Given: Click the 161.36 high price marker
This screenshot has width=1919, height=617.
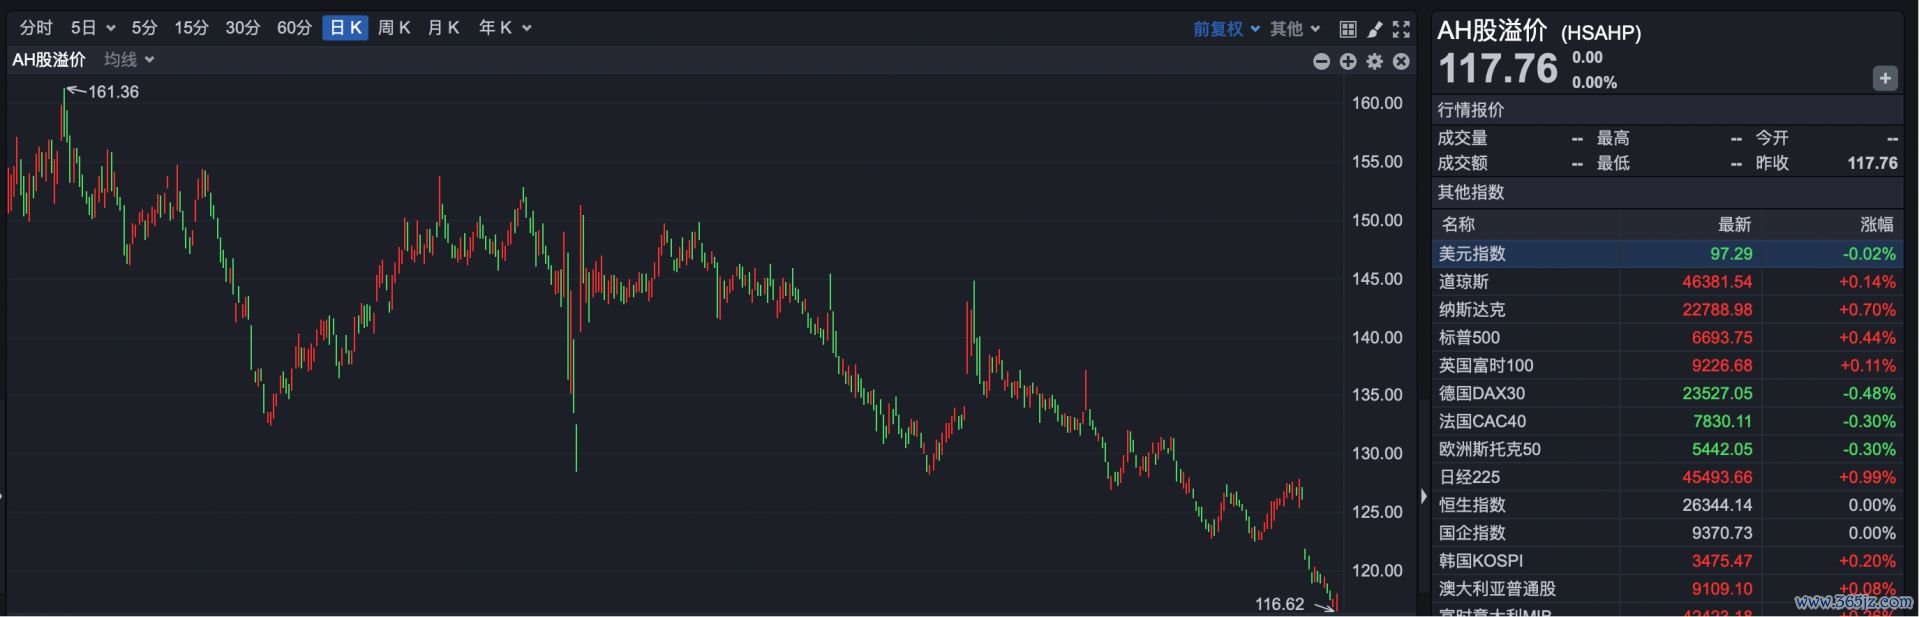Looking at the screenshot, I should click(113, 92).
